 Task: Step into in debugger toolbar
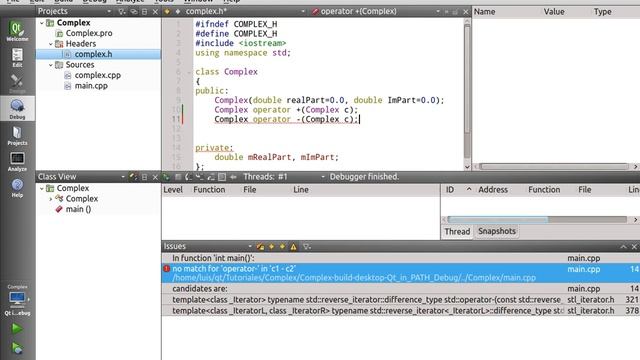coord(200,177)
